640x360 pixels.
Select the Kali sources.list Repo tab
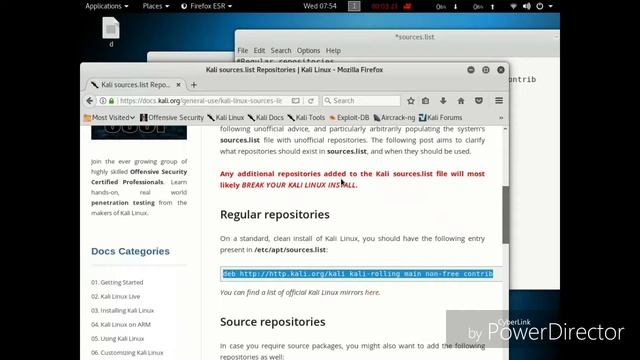(x=135, y=85)
